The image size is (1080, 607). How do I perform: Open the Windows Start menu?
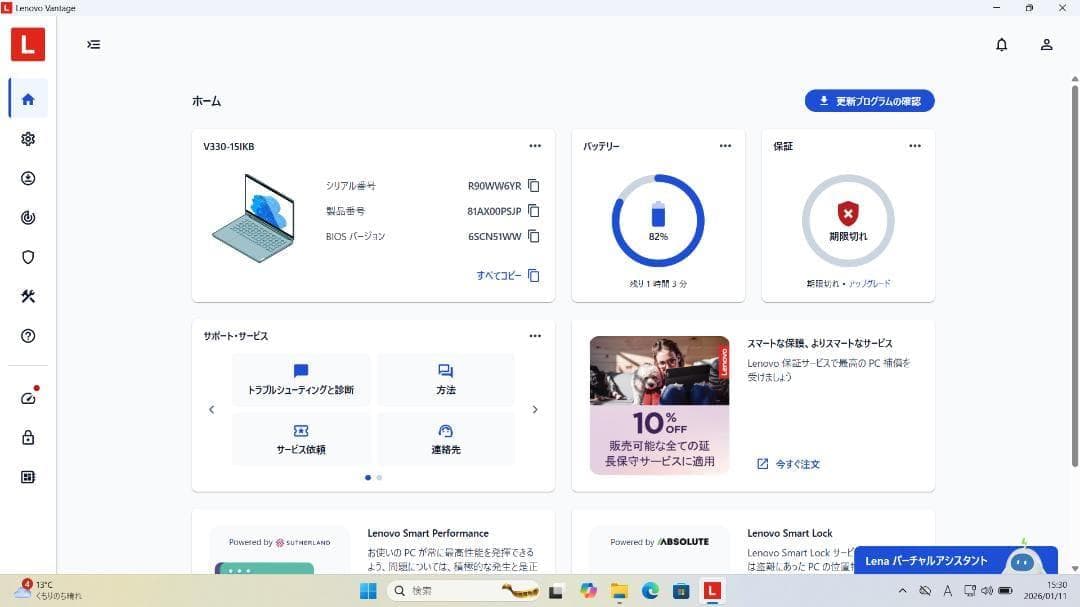368,590
